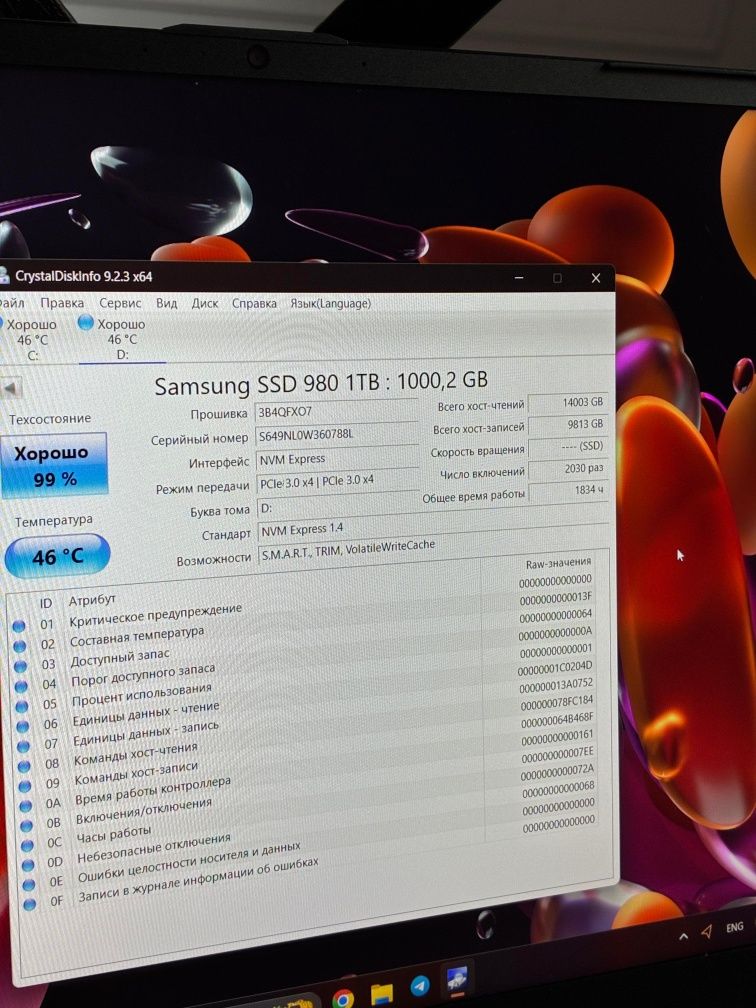The height and width of the screenshot is (1008, 756).
Task: Click the 1834 ч power-on hours value
Action: [x=567, y=490]
